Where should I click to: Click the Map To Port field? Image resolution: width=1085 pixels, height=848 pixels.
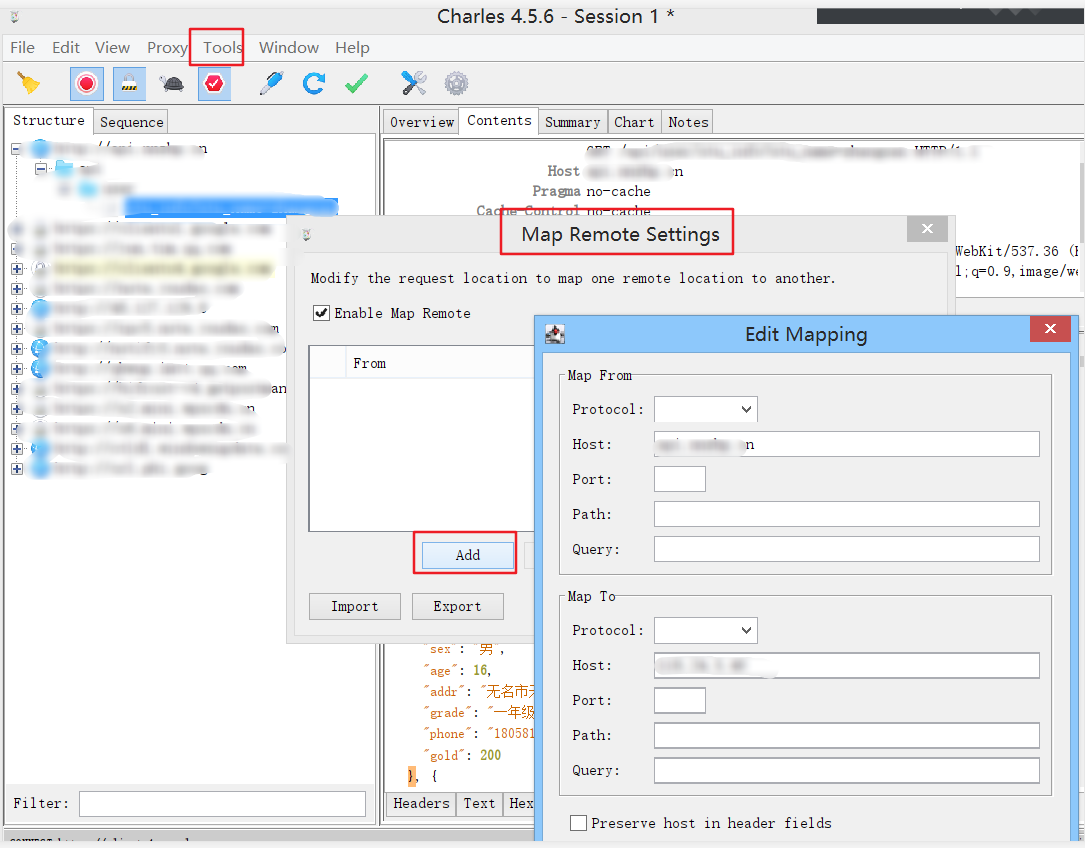tap(680, 700)
